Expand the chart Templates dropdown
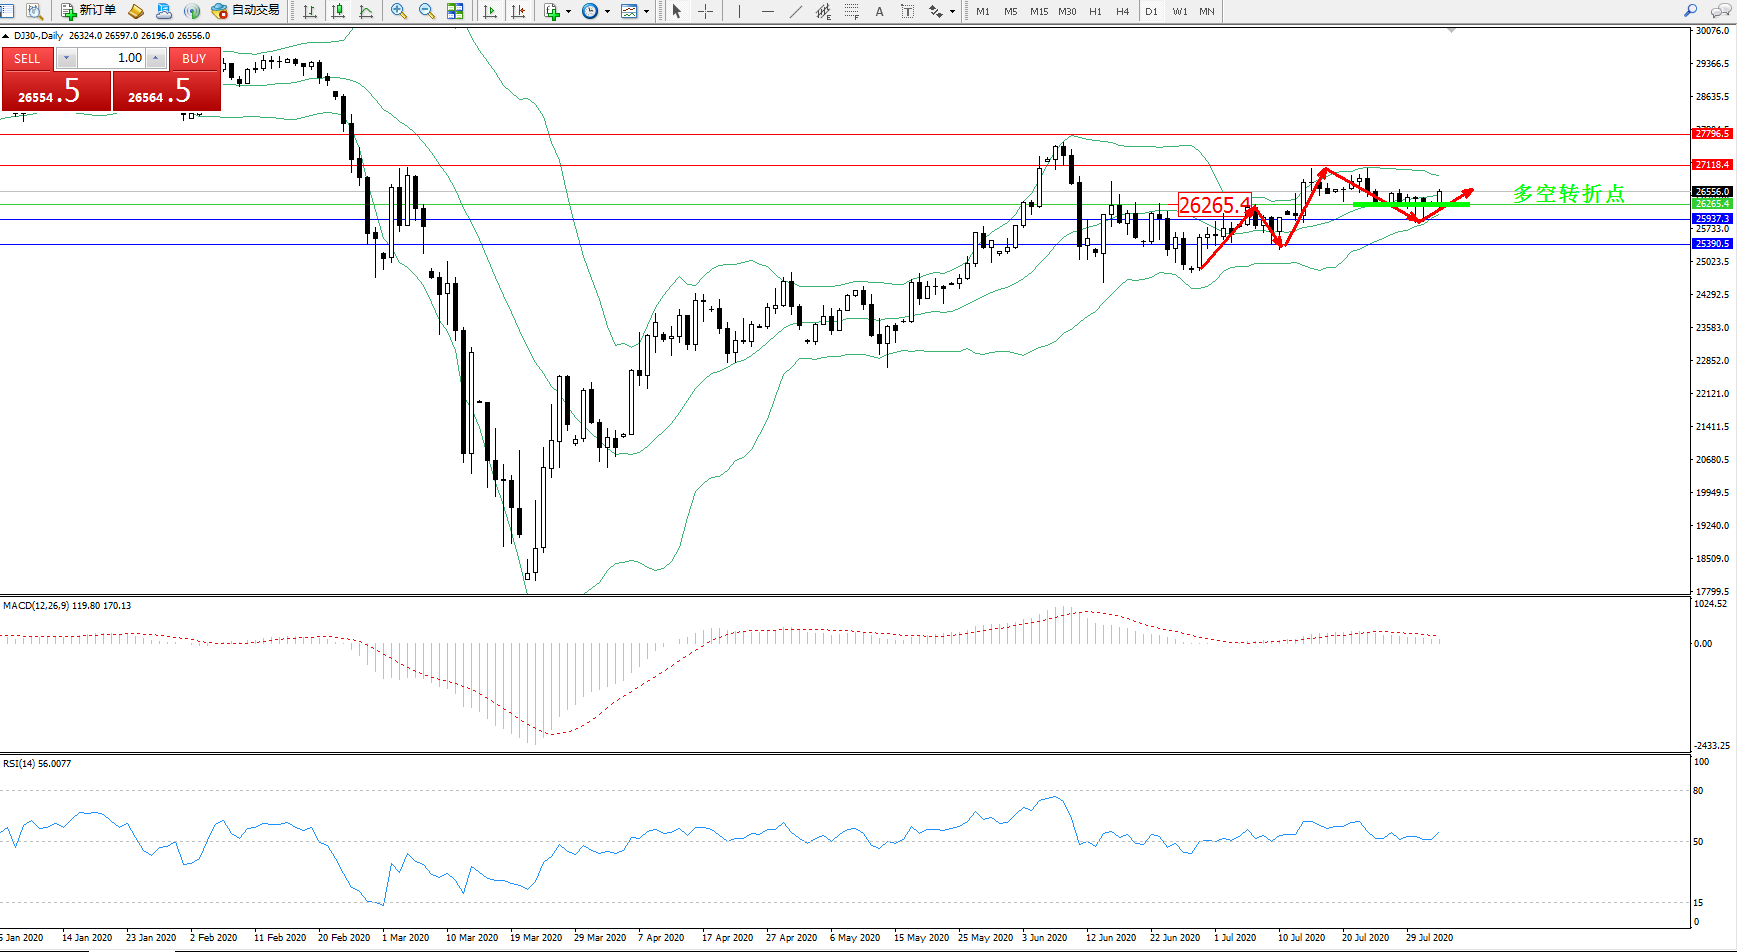Image resolution: width=1737 pixels, height=952 pixels. point(646,12)
